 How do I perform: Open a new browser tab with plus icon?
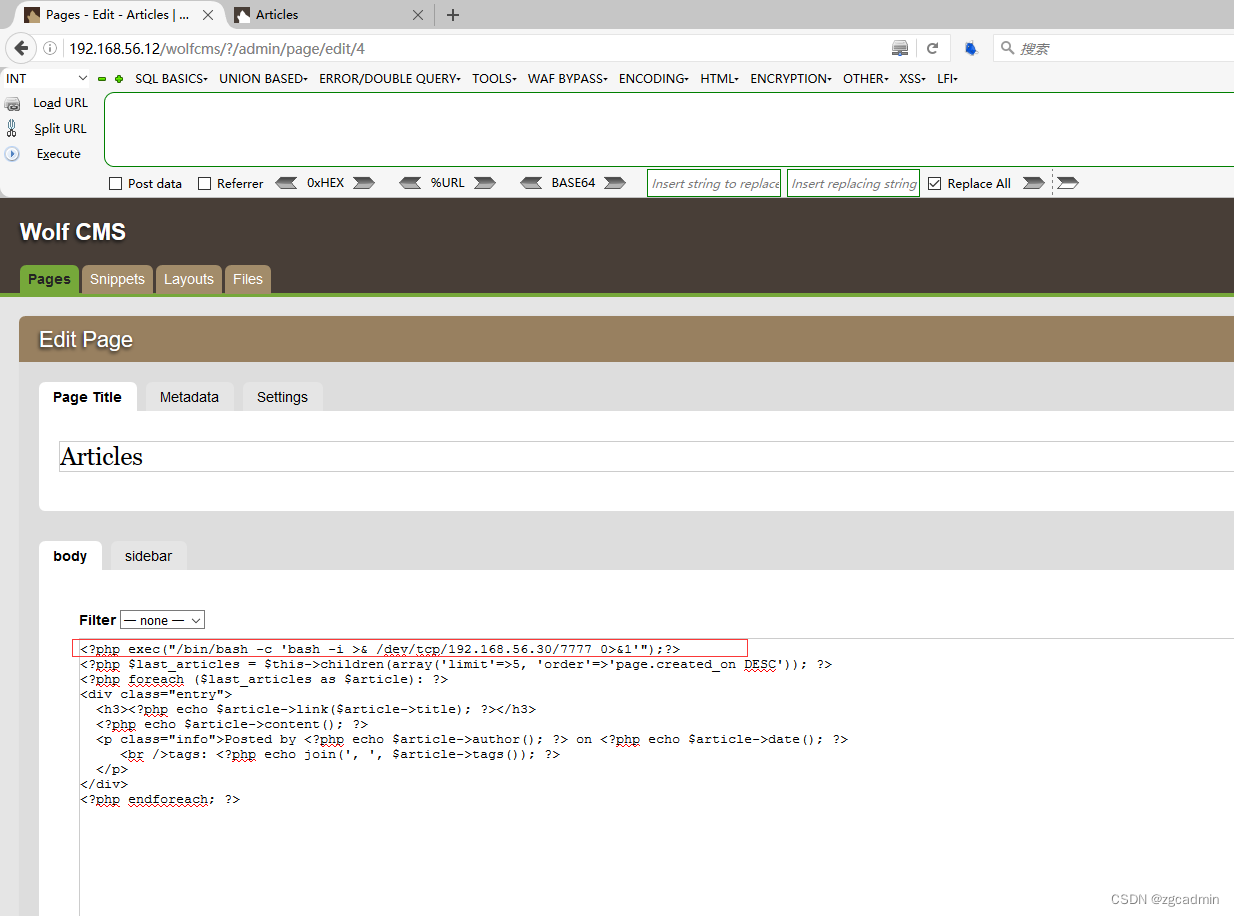point(453,15)
